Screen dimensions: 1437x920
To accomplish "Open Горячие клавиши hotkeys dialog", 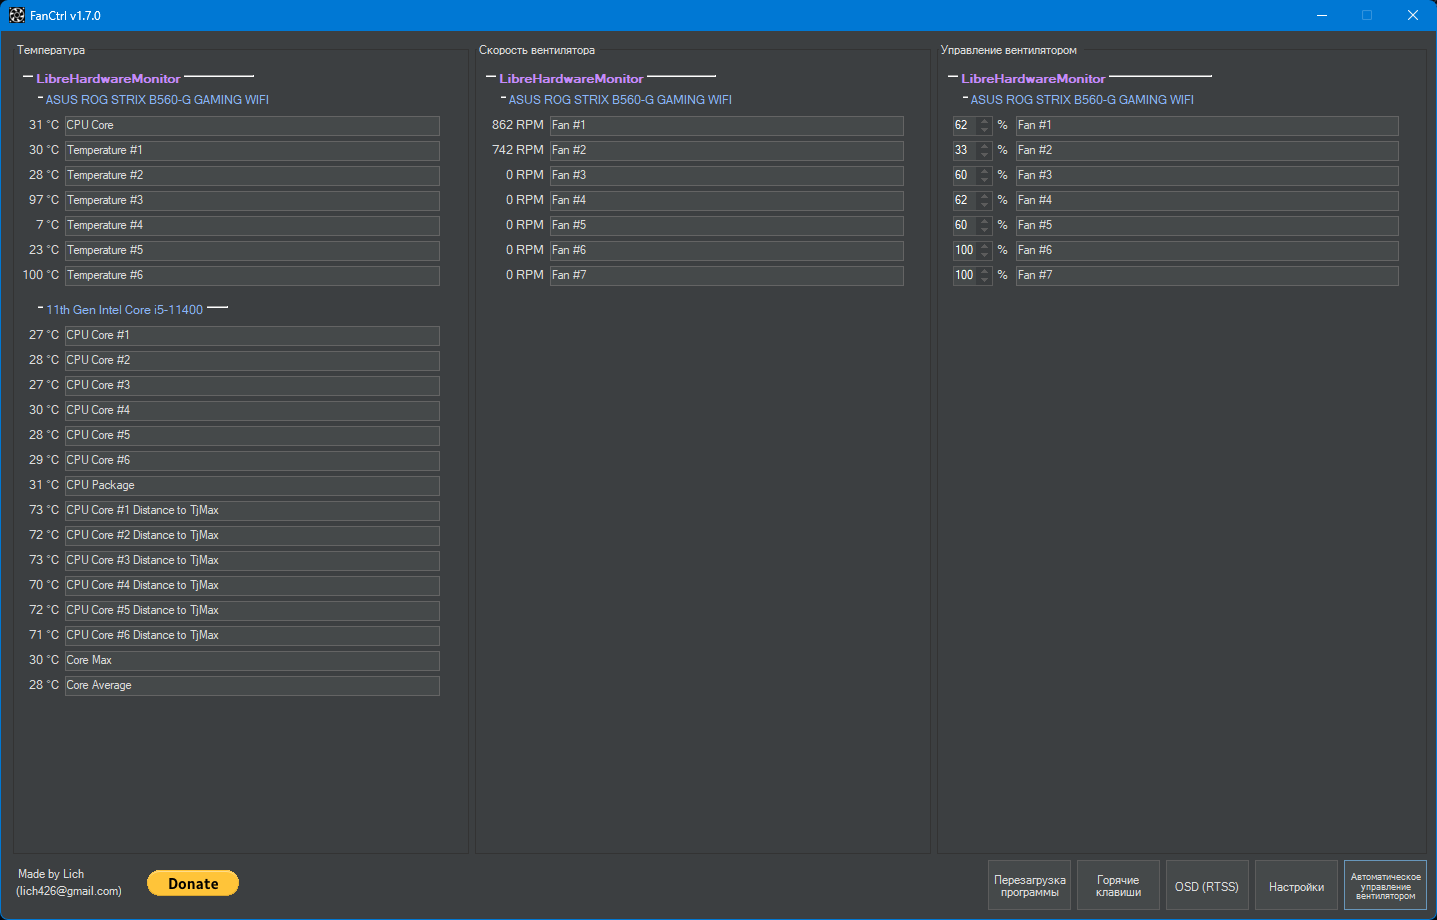I will click(1118, 885).
